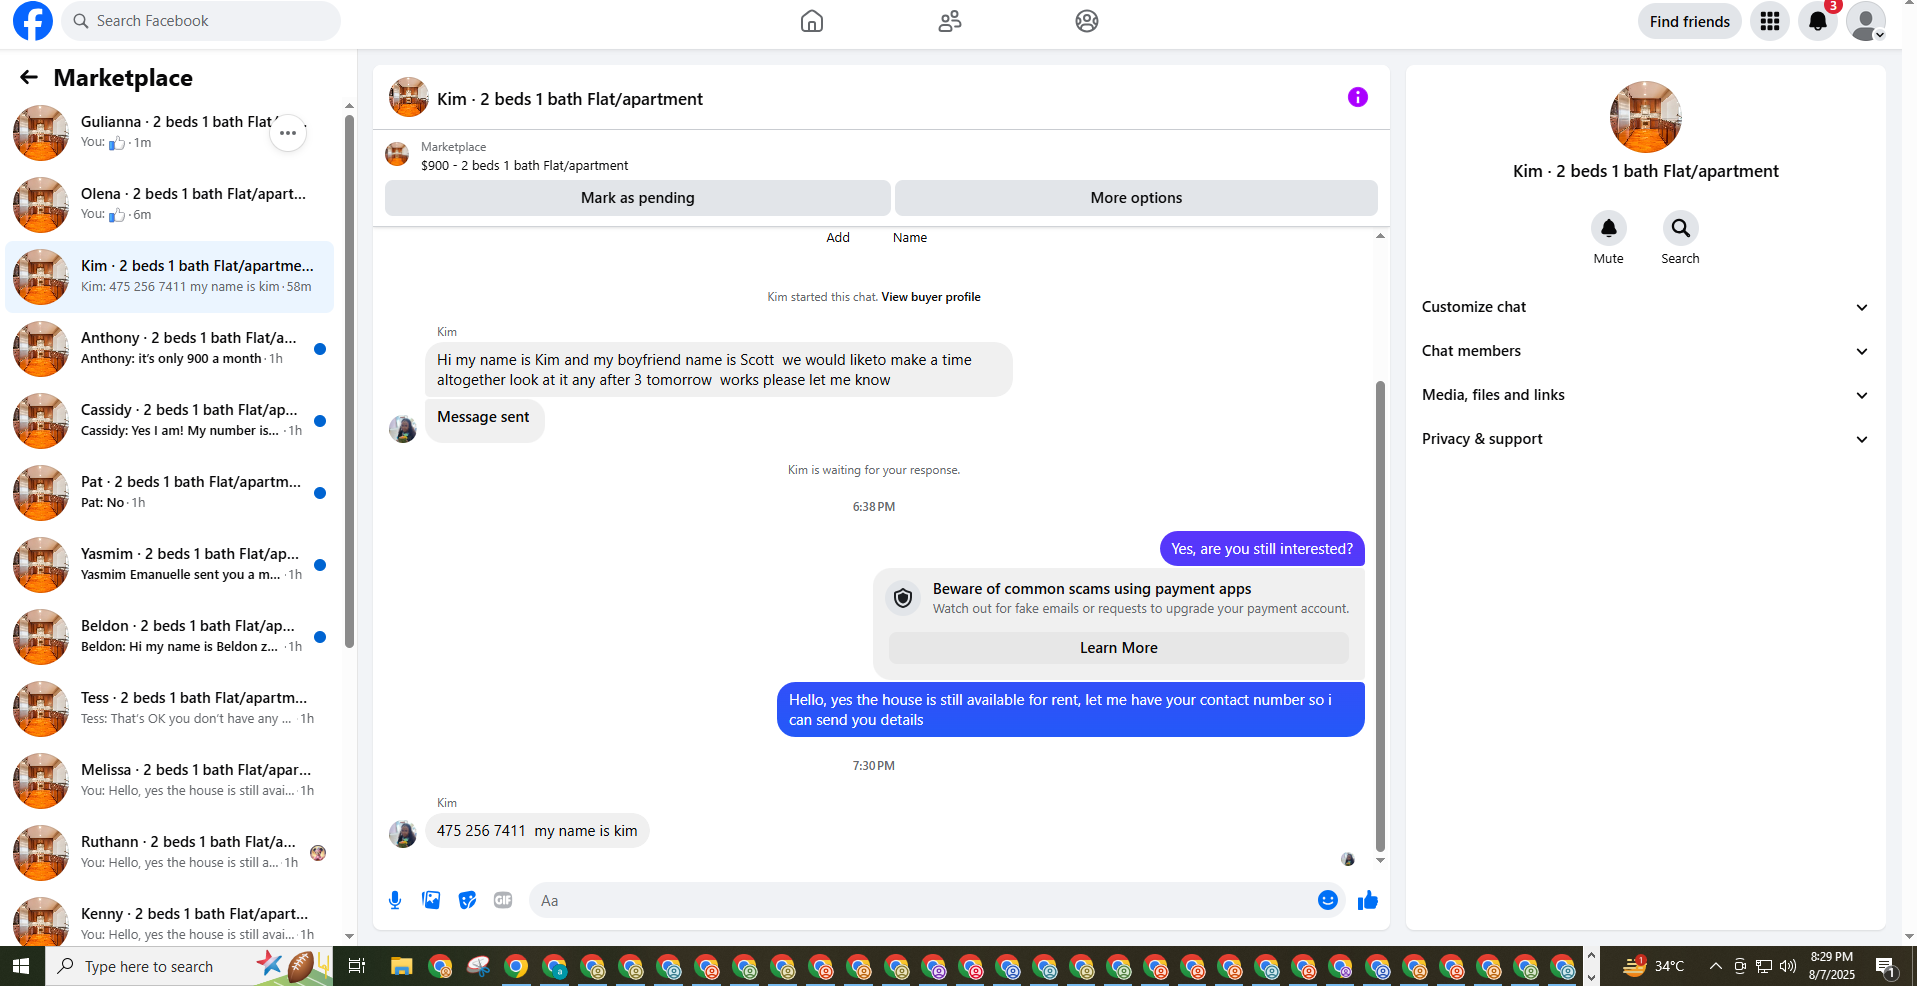The image size is (1917, 986).
Task: Click the volume icon in system tray
Action: [x=1788, y=966]
